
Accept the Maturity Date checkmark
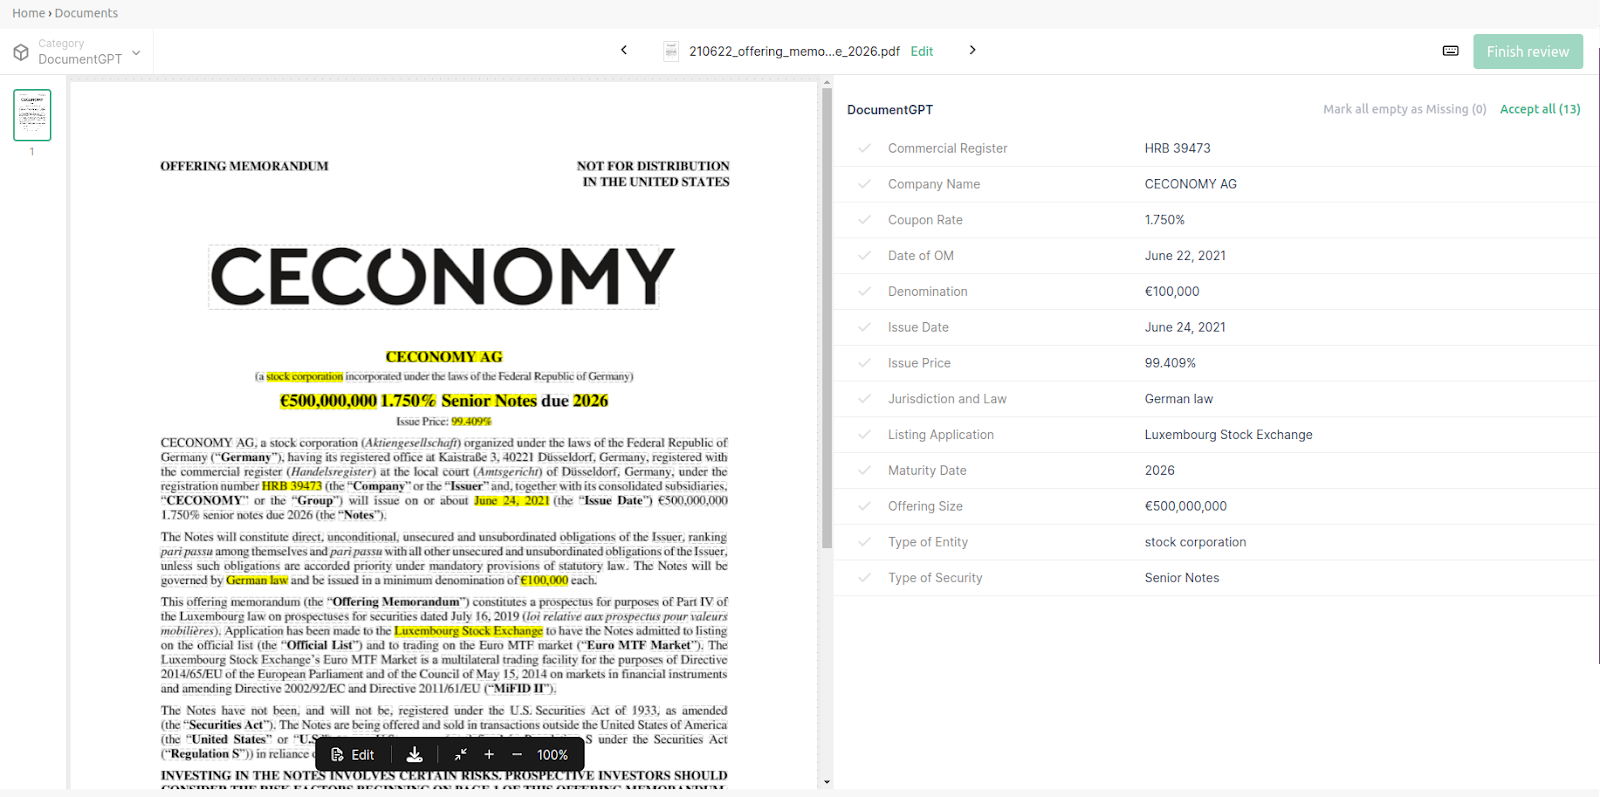click(864, 470)
